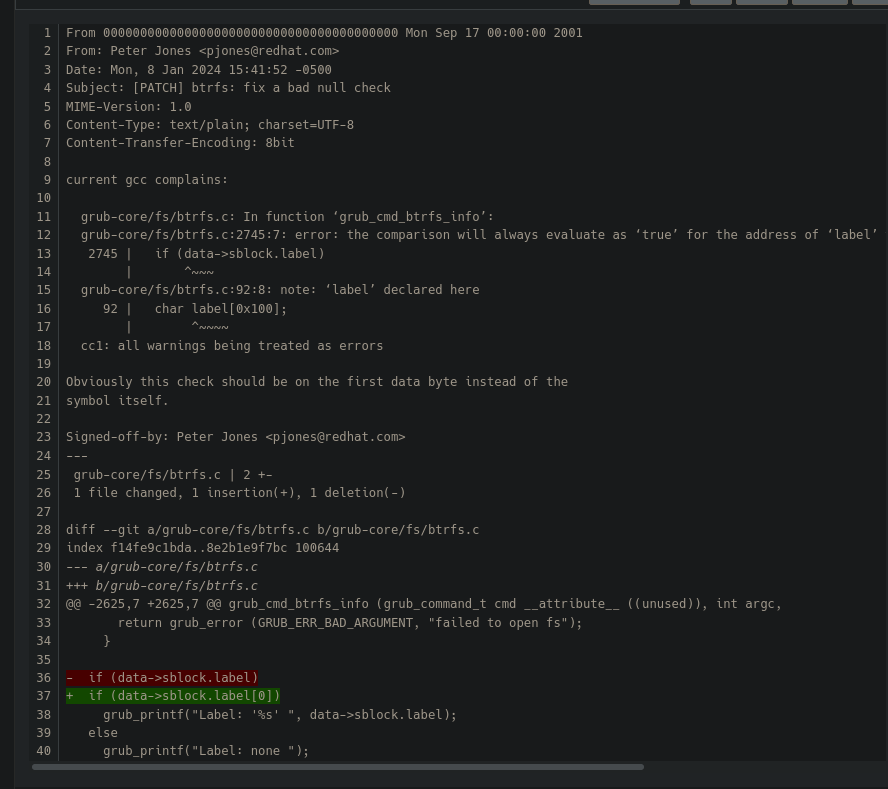The image size is (888, 789).
Task: Click the 'comparison will always evaluate' error line
Action: tap(479, 235)
